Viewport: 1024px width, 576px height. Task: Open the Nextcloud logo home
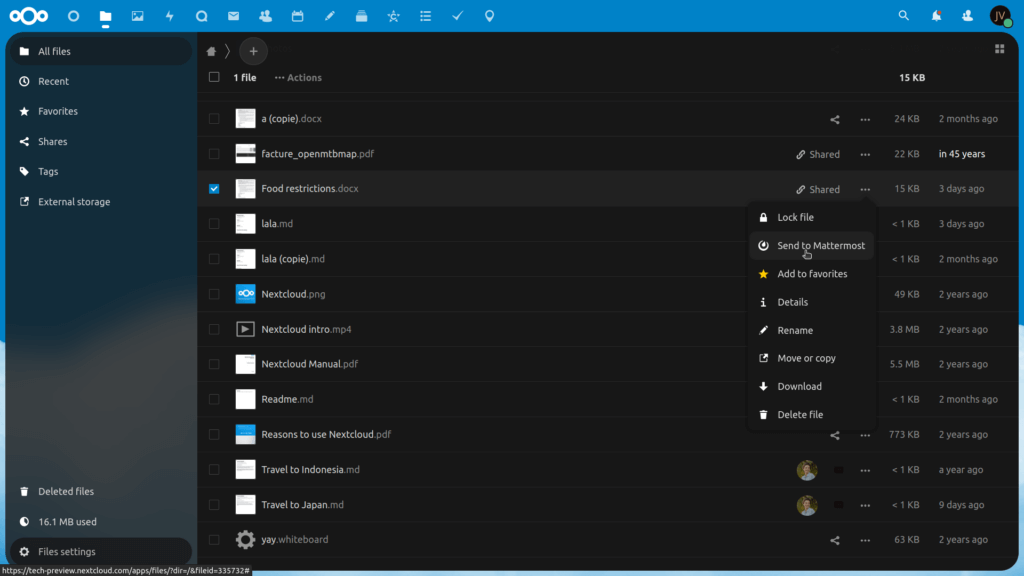point(29,16)
